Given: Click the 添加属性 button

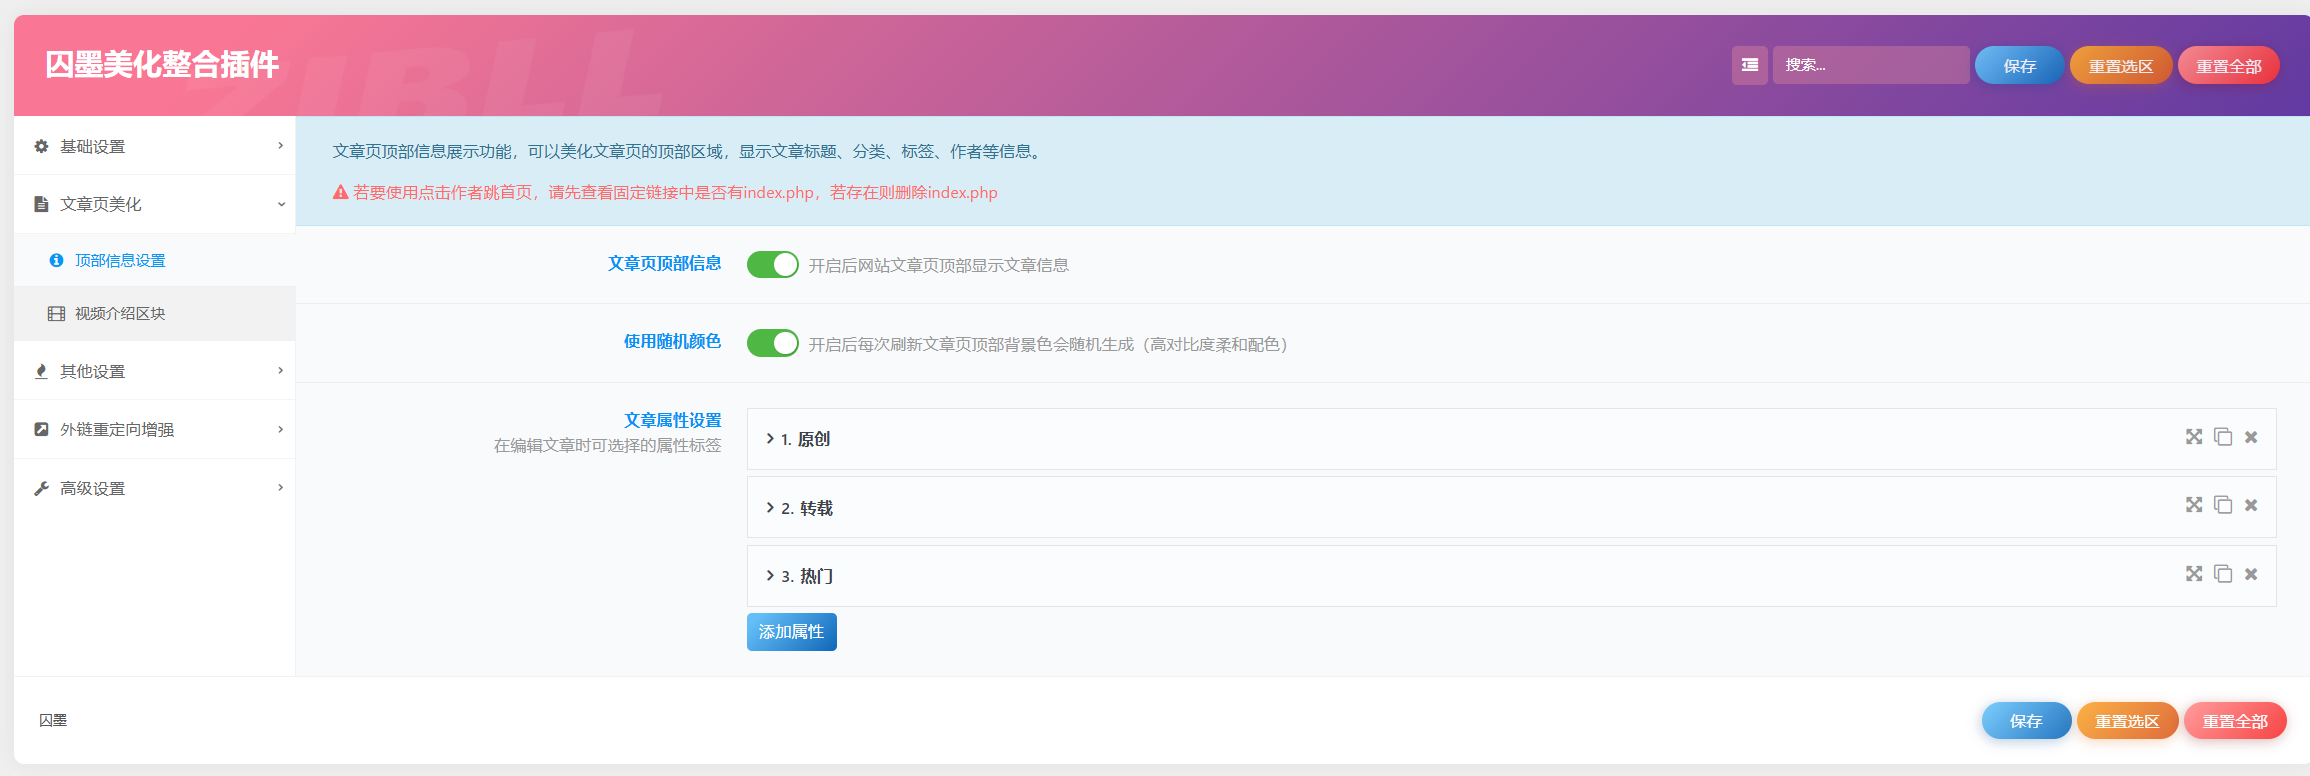Looking at the screenshot, I should [x=791, y=632].
